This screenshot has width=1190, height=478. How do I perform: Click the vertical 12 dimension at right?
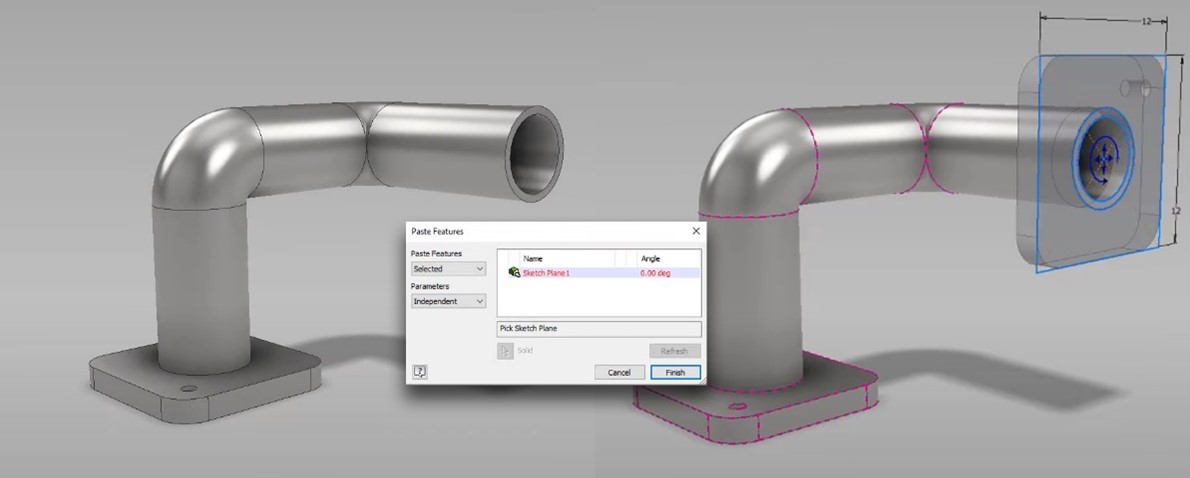[1176, 209]
